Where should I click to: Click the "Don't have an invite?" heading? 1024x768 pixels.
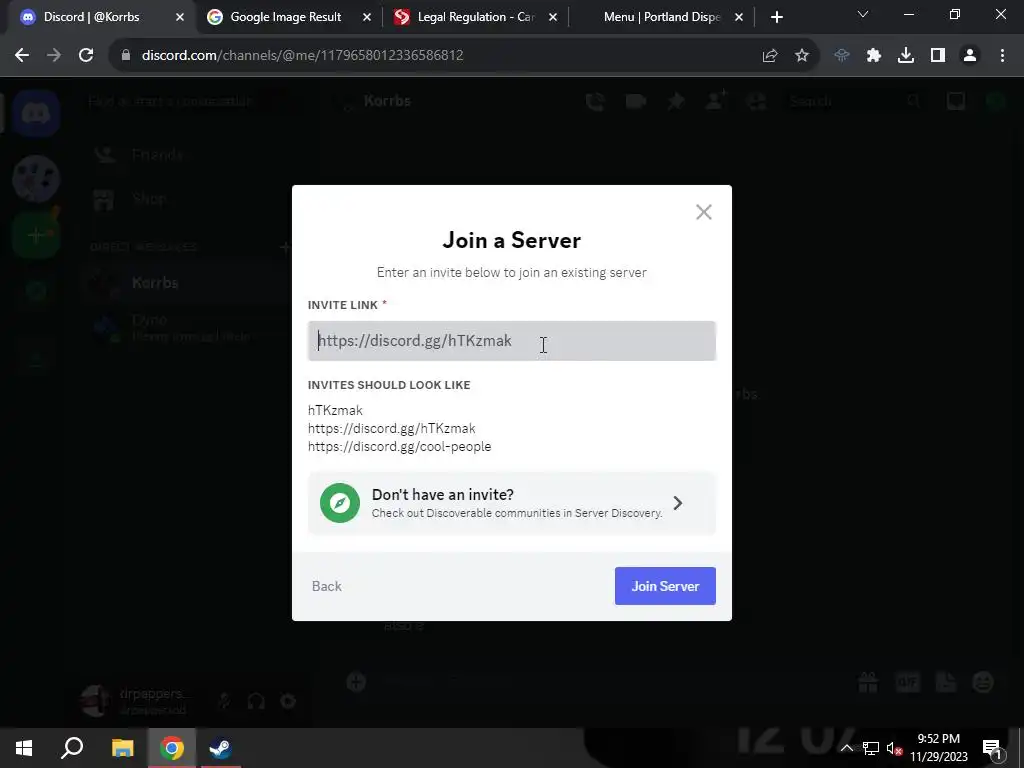[443, 494]
